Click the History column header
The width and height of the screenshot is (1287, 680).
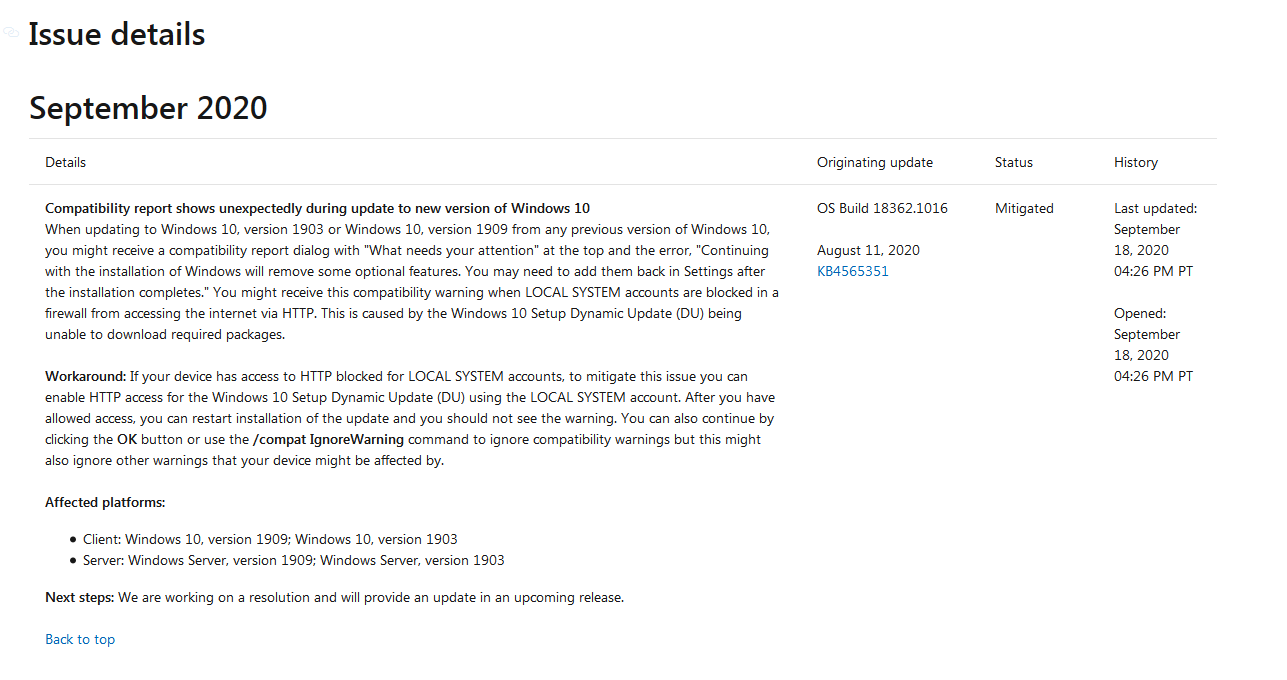pyautogui.click(x=1136, y=162)
